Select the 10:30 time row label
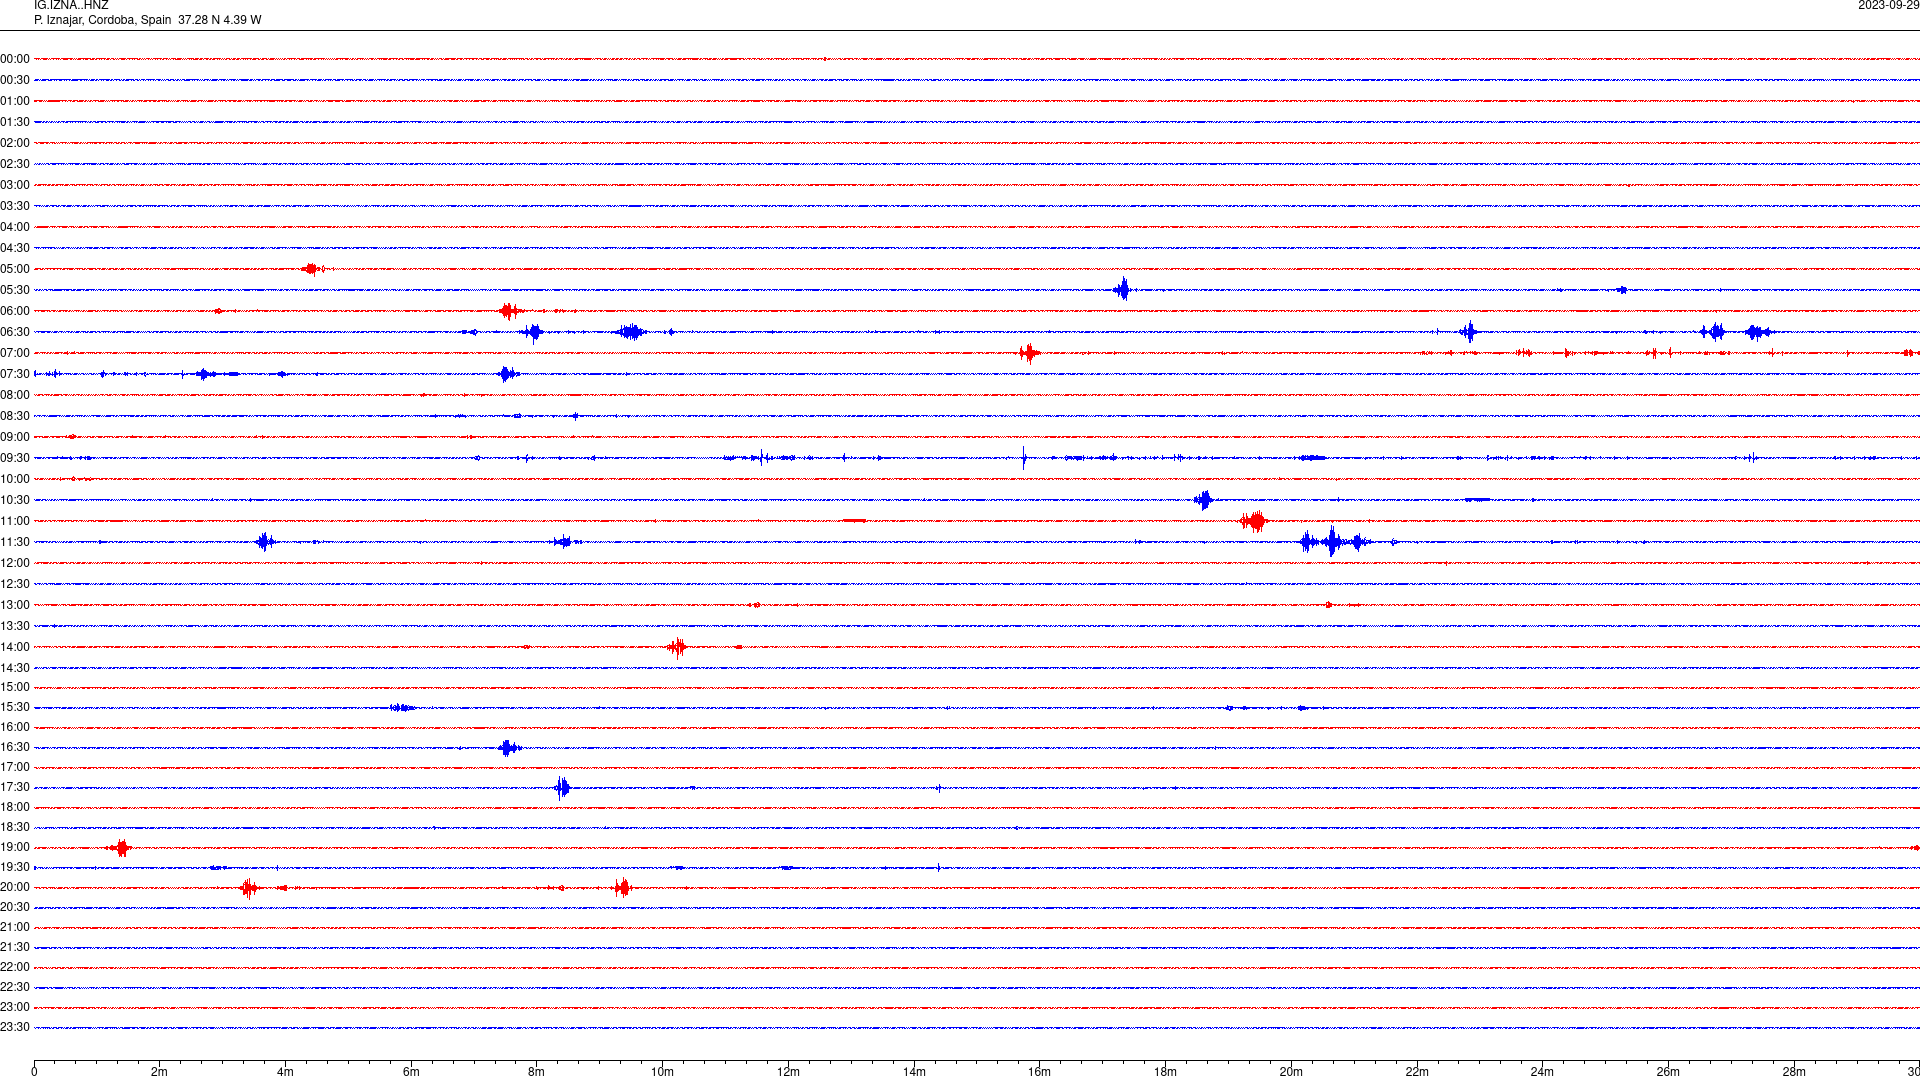1920x1080 pixels. [15, 500]
